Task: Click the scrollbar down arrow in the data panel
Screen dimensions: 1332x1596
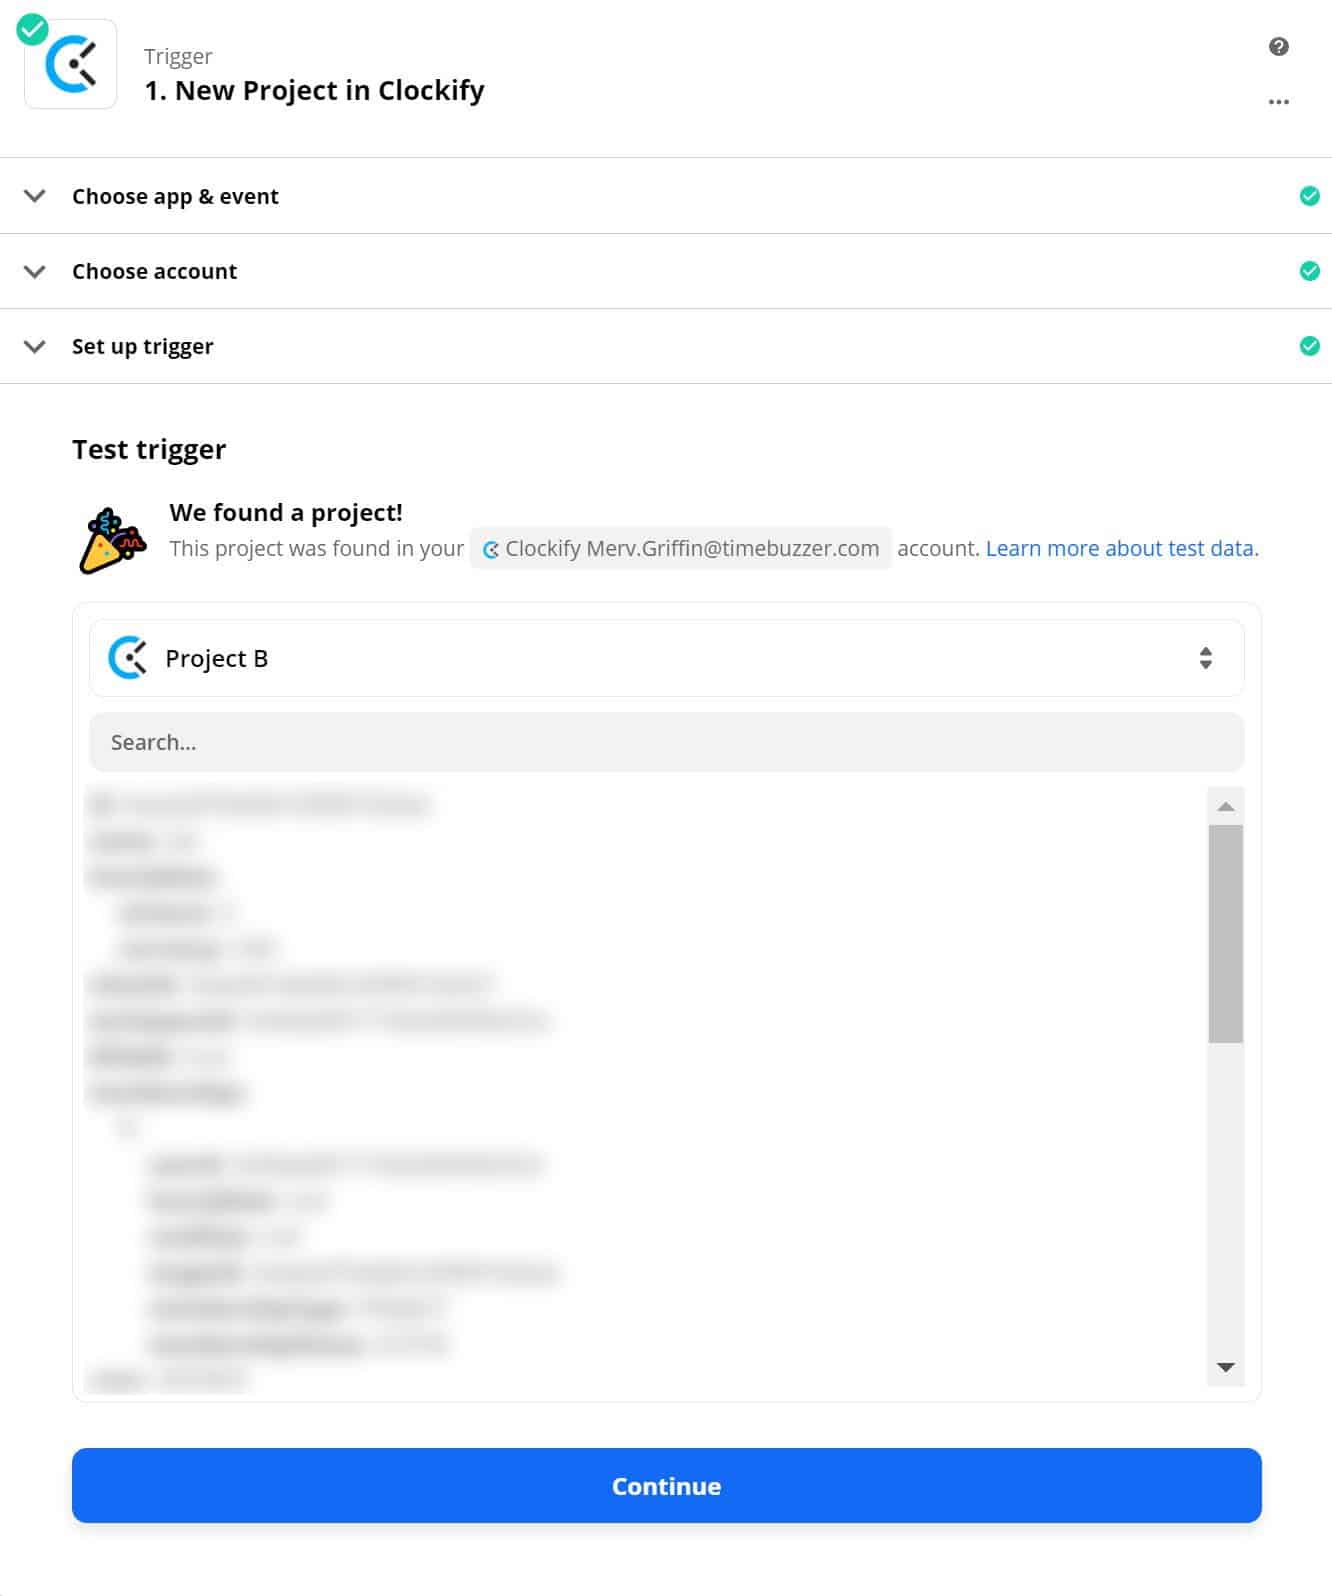Action: pyautogui.click(x=1226, y=1367)
